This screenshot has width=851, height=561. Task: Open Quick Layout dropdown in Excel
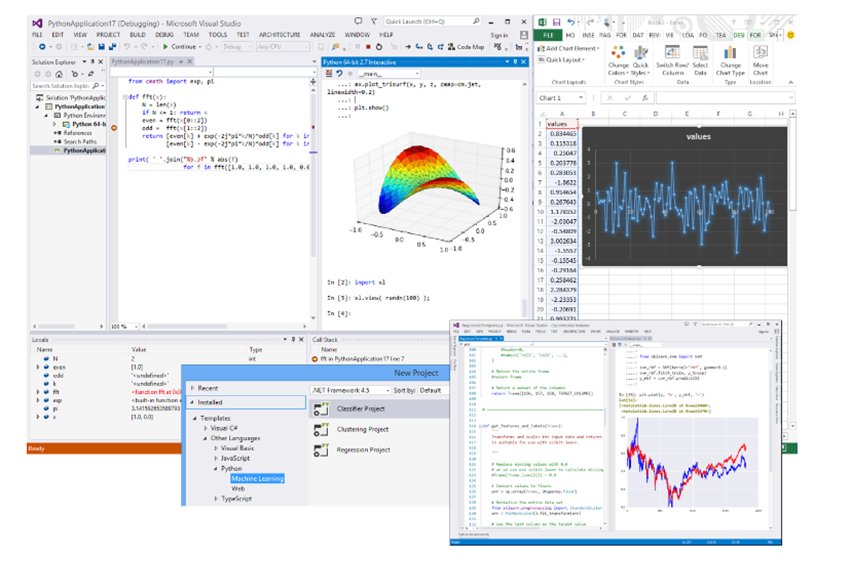click(562, 60)
